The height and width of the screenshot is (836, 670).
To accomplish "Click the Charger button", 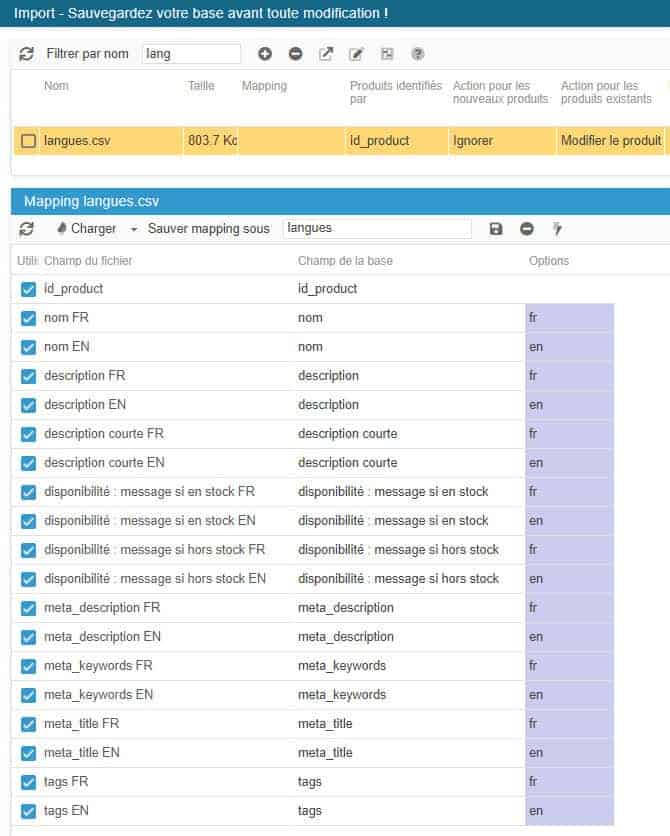I will point(86,229).
